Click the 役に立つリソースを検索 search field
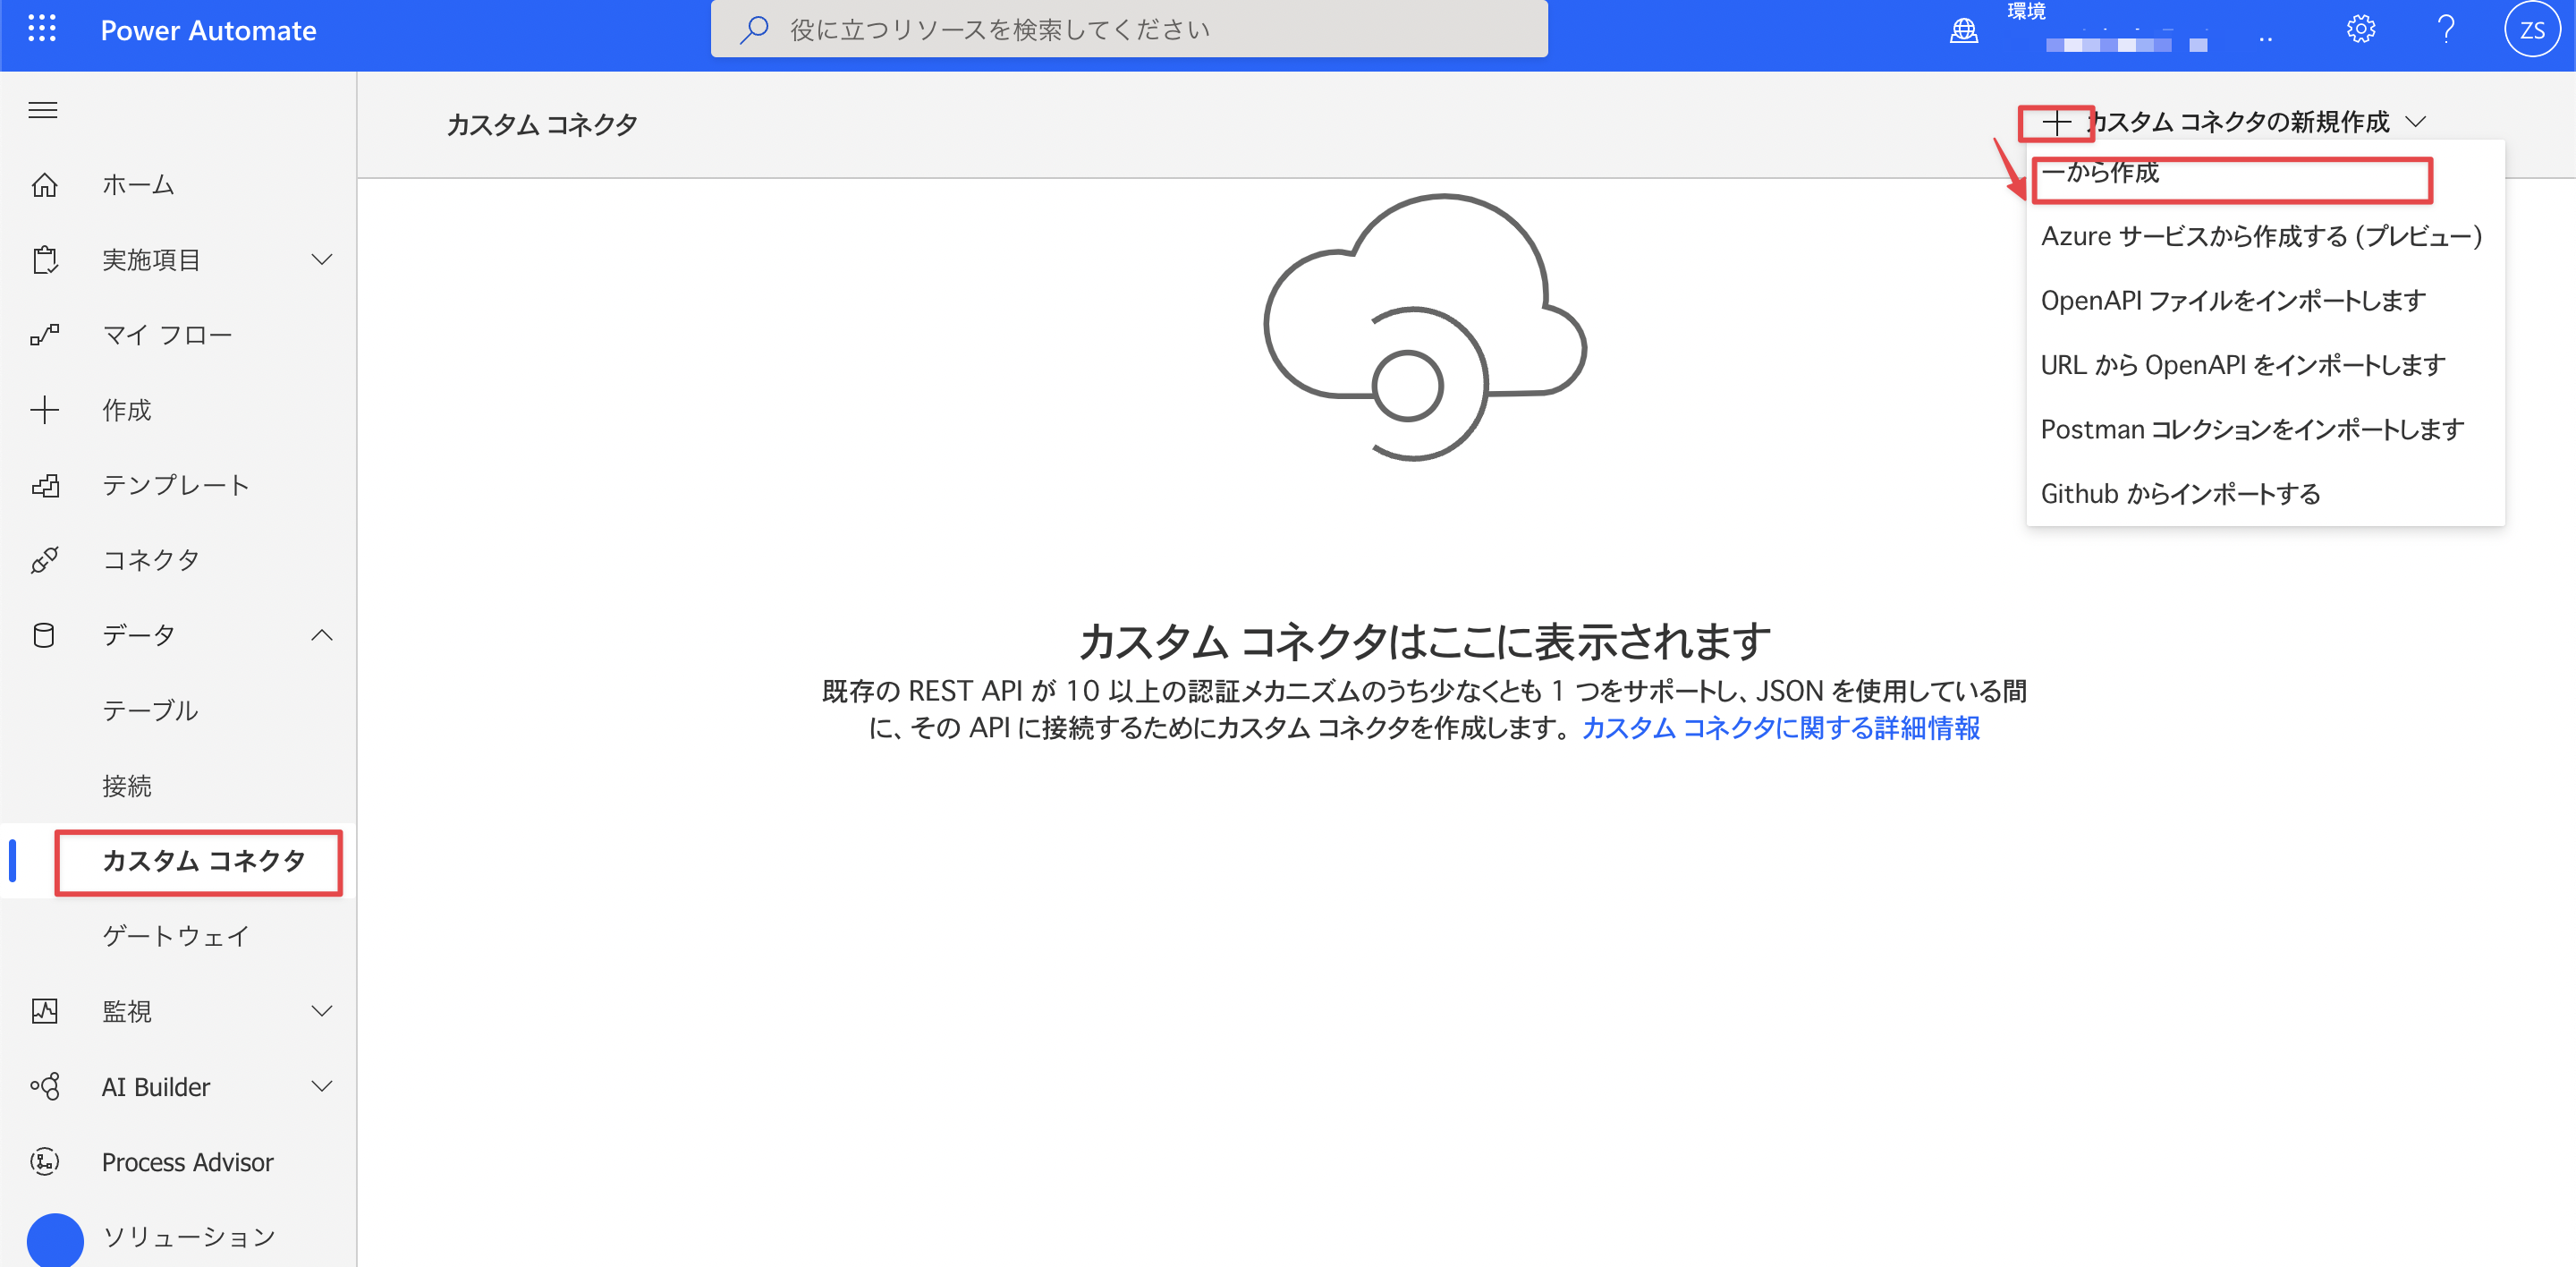Viewport: 2576px width, 1267px height. (x=1129, y=29)
